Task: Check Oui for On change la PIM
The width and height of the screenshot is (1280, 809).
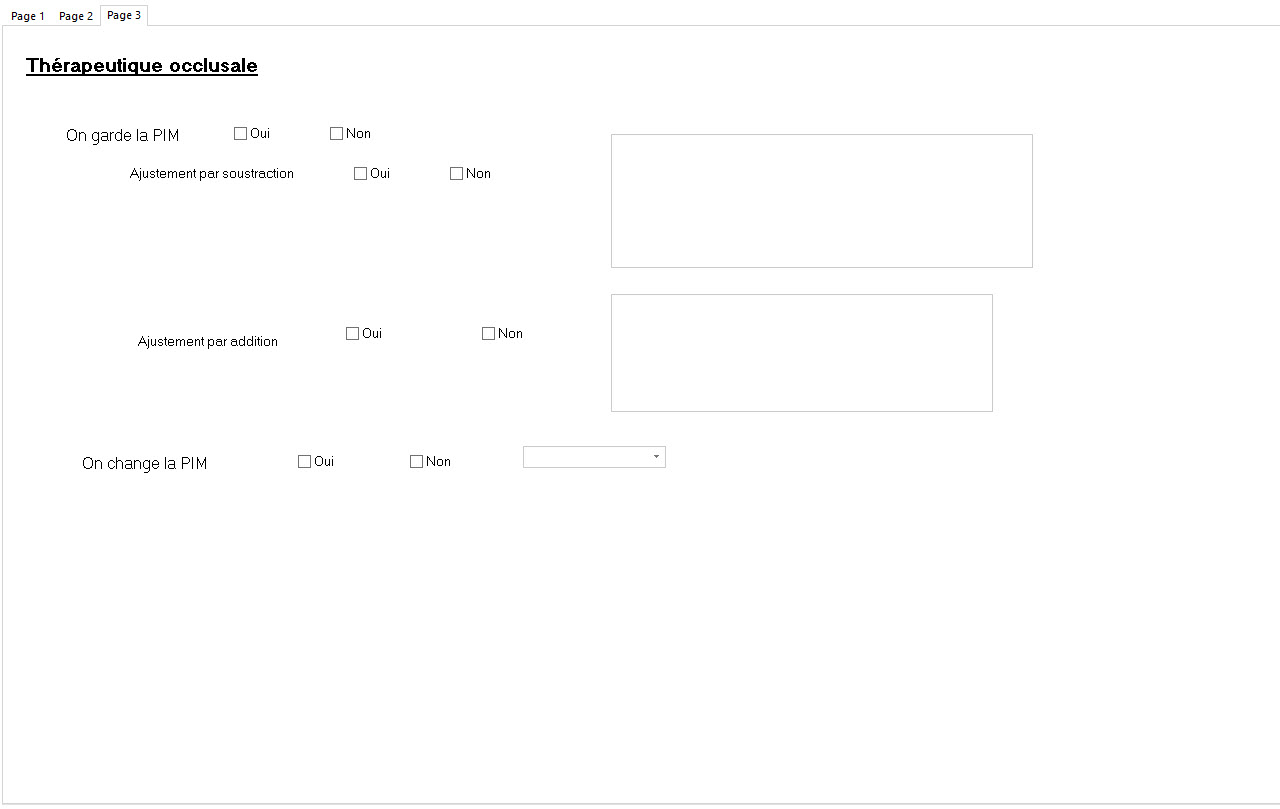Action: click(x=305, y=462)
